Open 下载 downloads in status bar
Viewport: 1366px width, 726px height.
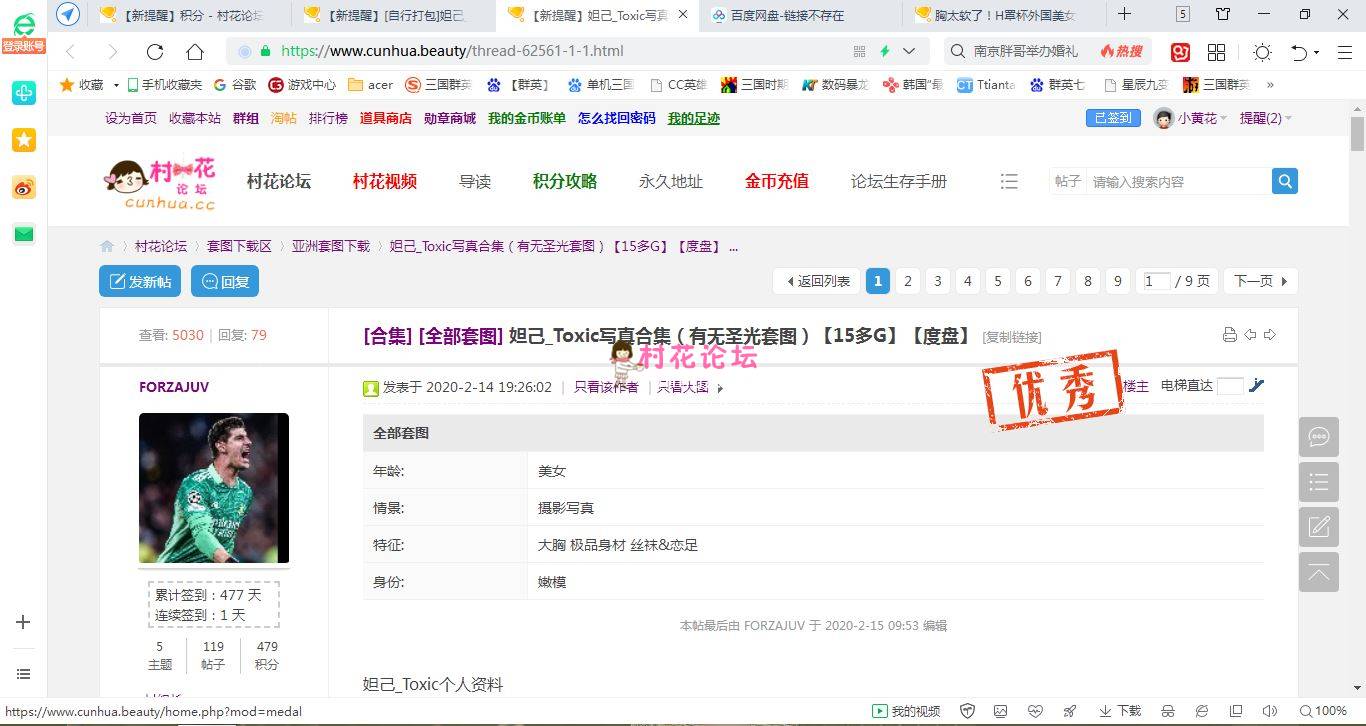1120,711
